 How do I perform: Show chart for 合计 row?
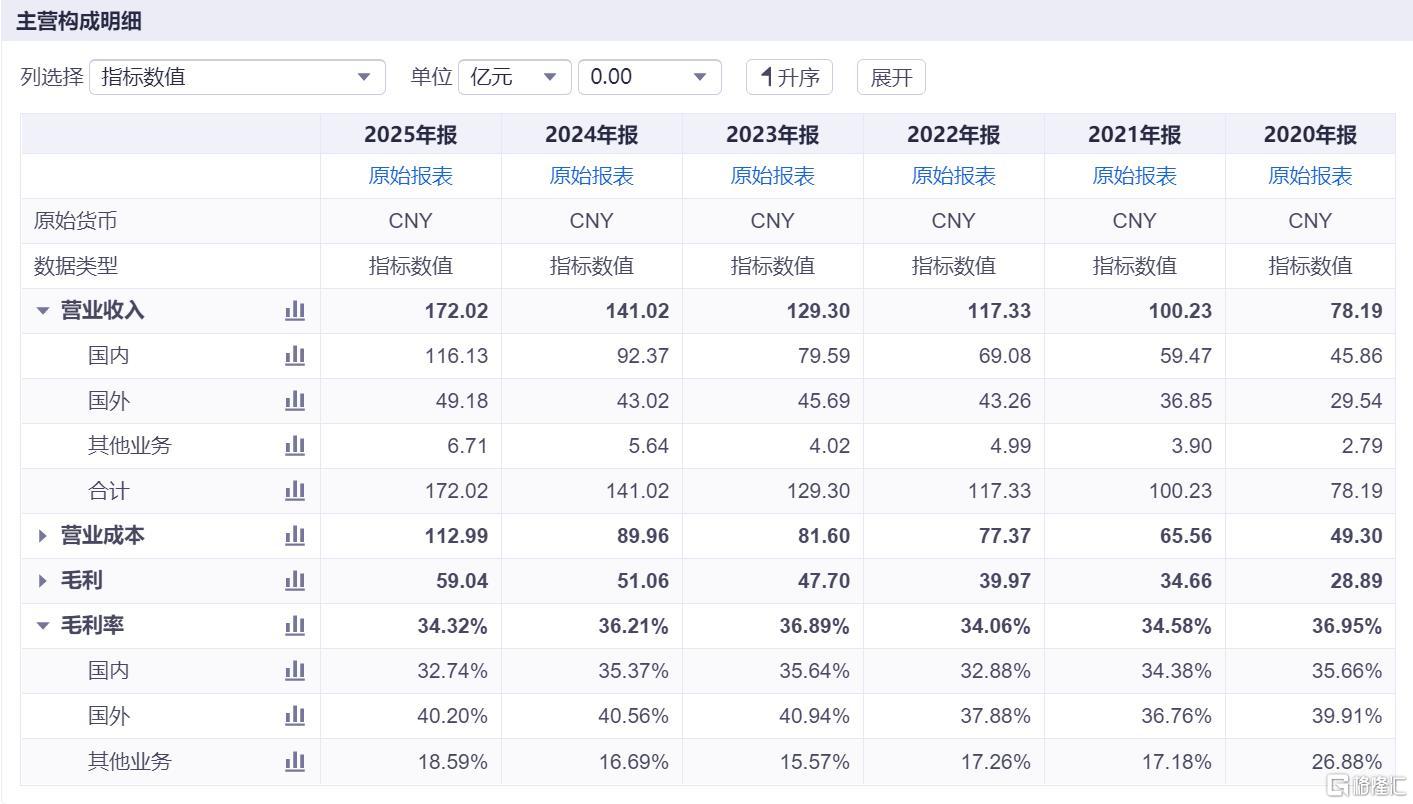click(294, 490)
